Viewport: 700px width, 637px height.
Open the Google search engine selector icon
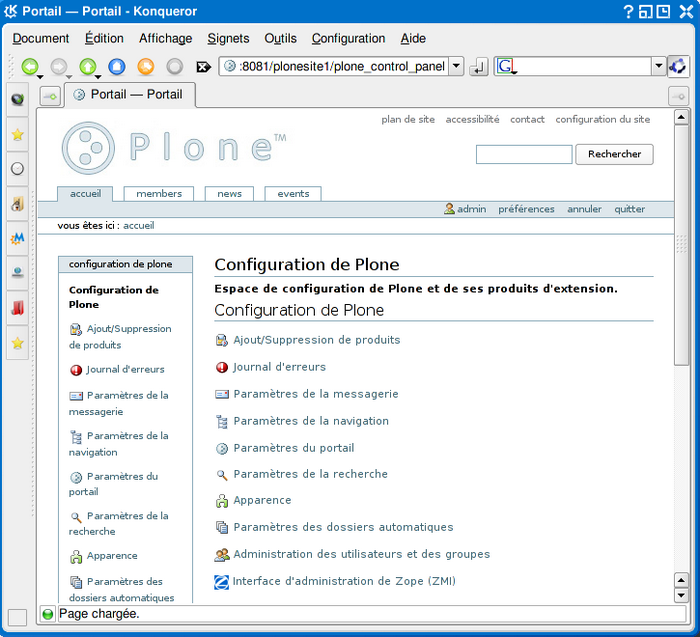(x=506, y=67)
